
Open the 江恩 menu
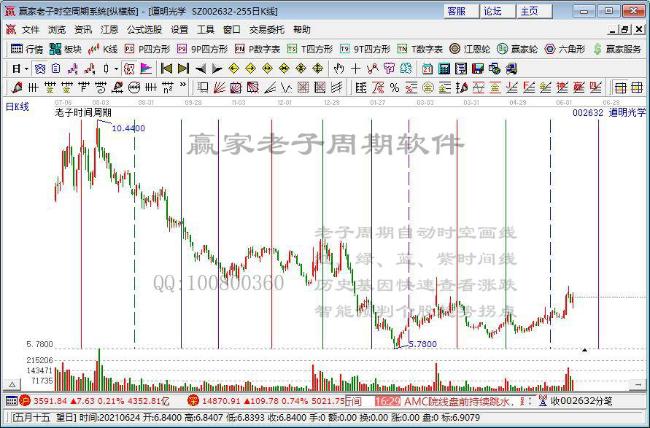point(109,30)
